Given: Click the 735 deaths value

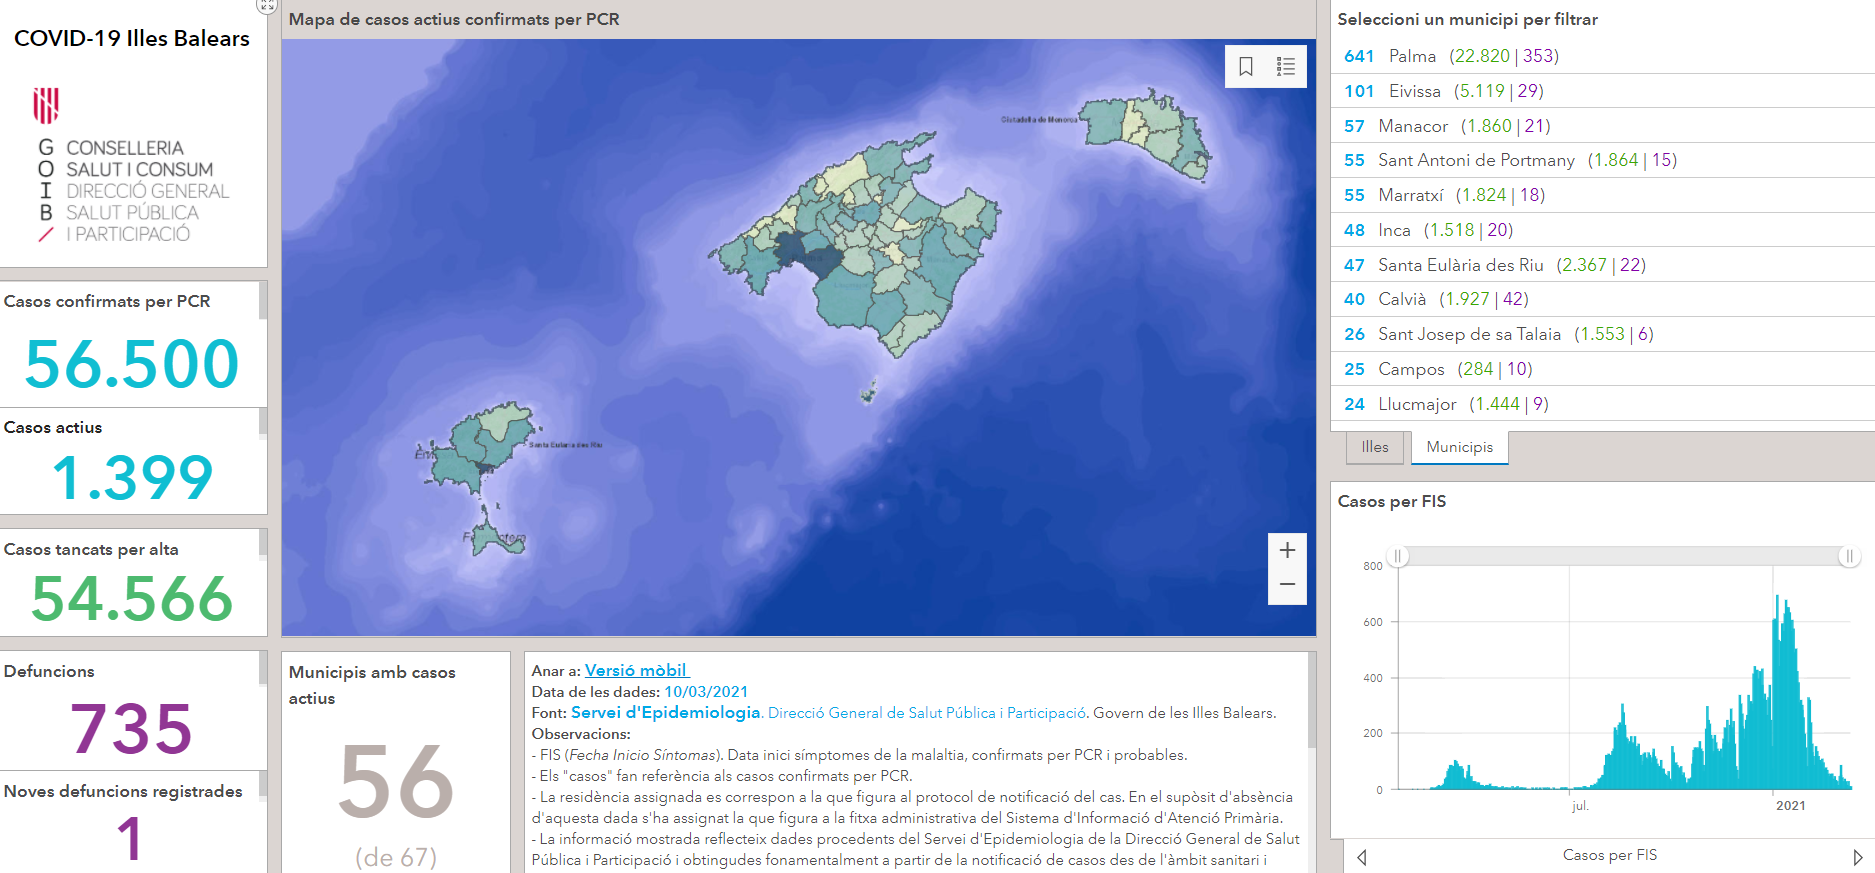Looking at the screenshot, I should (131, 728).
